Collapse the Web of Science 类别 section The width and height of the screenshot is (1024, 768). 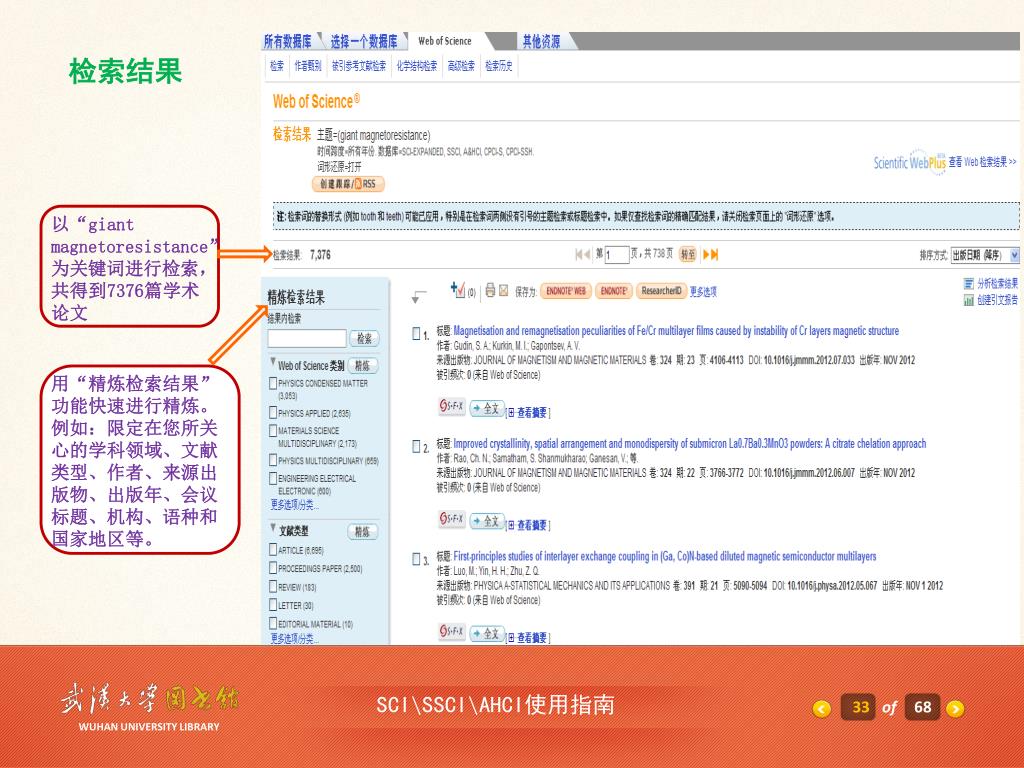click(x=273, y=361)
